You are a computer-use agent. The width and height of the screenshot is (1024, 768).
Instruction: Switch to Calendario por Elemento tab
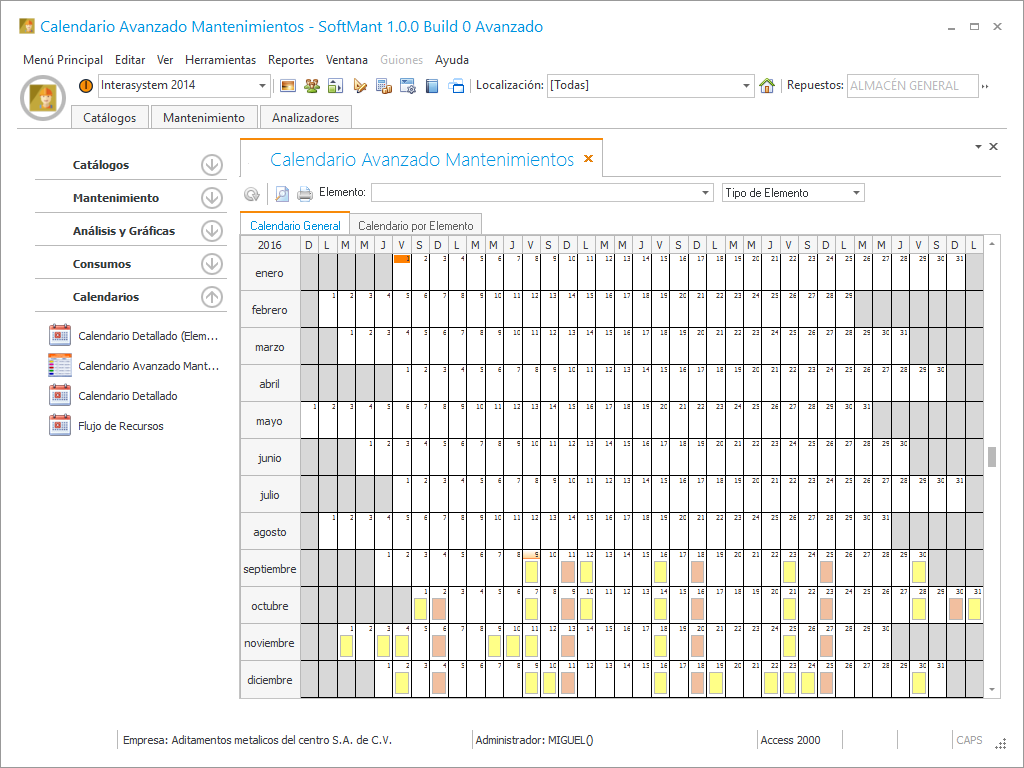[x=415, y=225]
